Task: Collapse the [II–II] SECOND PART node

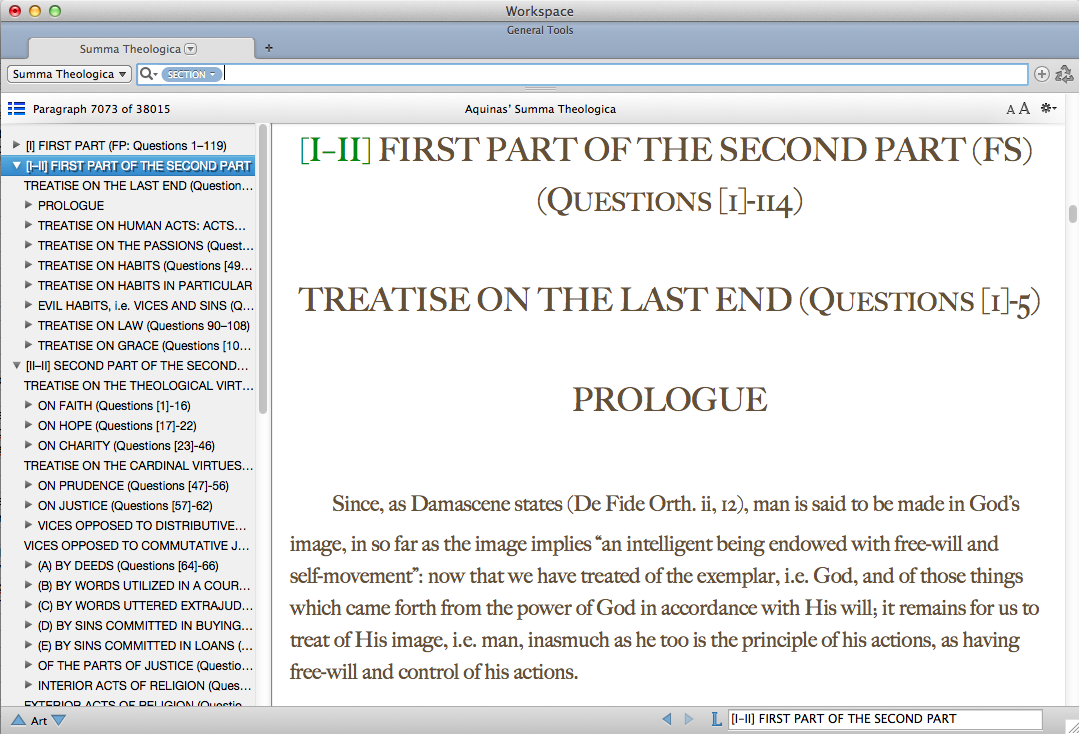Action: (x=17, y=365)
